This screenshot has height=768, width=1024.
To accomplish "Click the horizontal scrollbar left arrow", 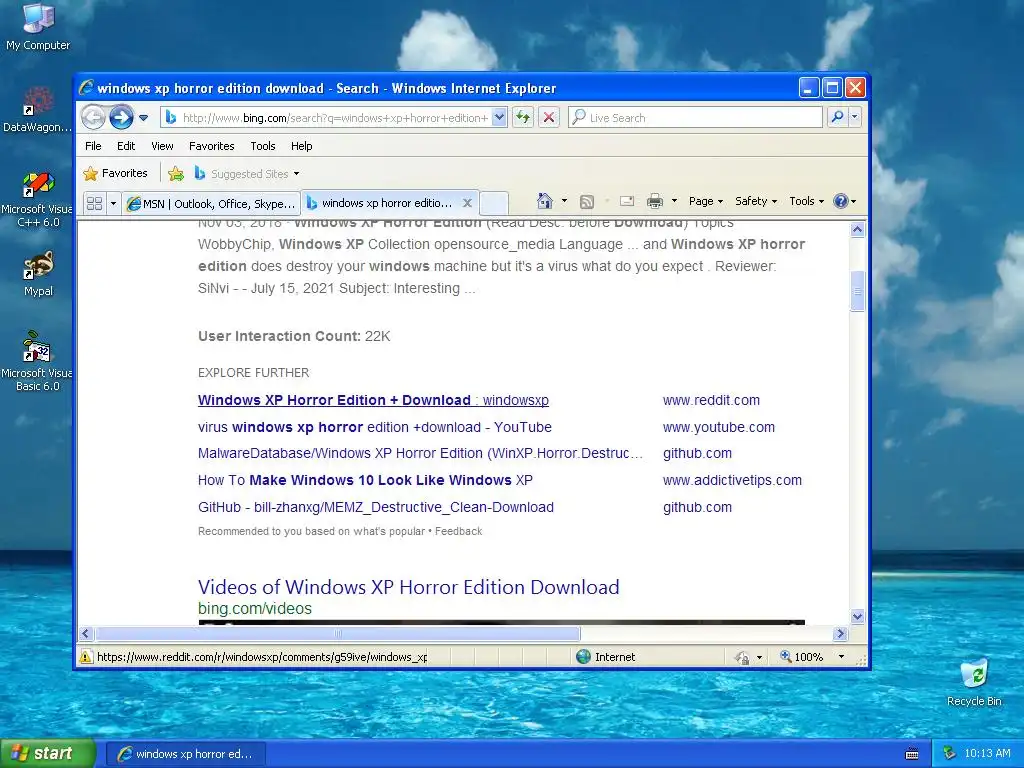I will click(86, 633).
